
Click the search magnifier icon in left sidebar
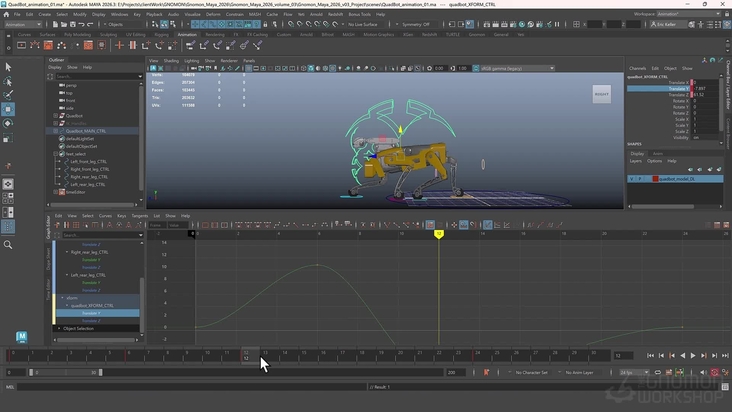tap(8, 245)
